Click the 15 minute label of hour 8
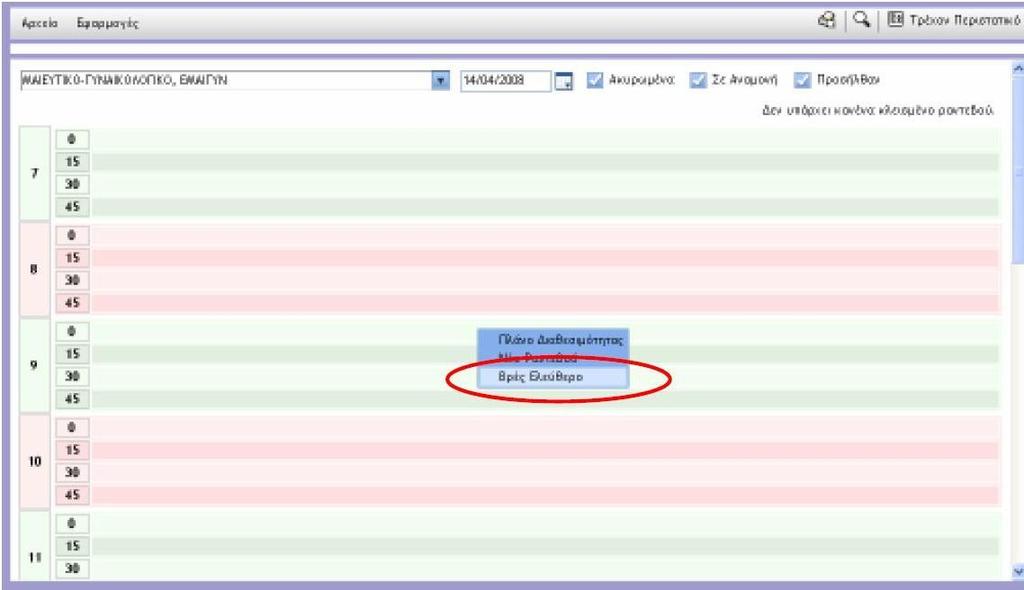1024x590 pixels. pyautogui.click(x=72, y=257)
